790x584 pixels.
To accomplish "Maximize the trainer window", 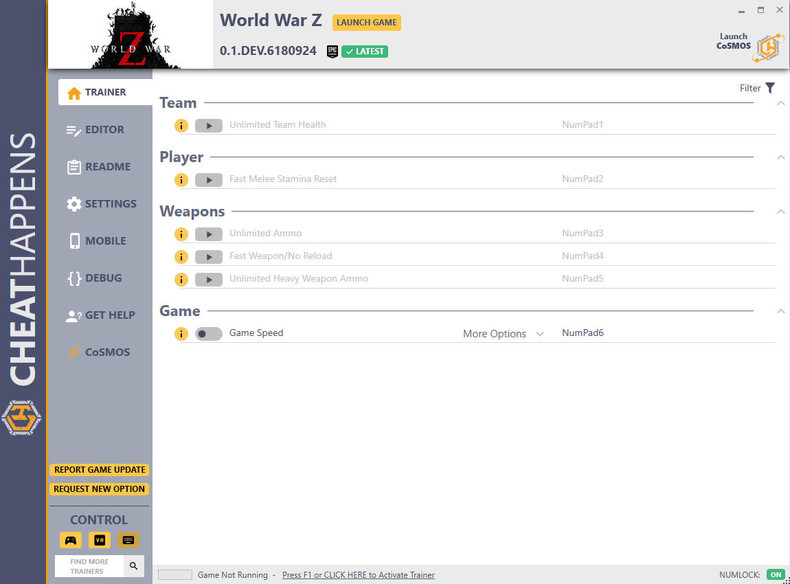I will point(760,10).
